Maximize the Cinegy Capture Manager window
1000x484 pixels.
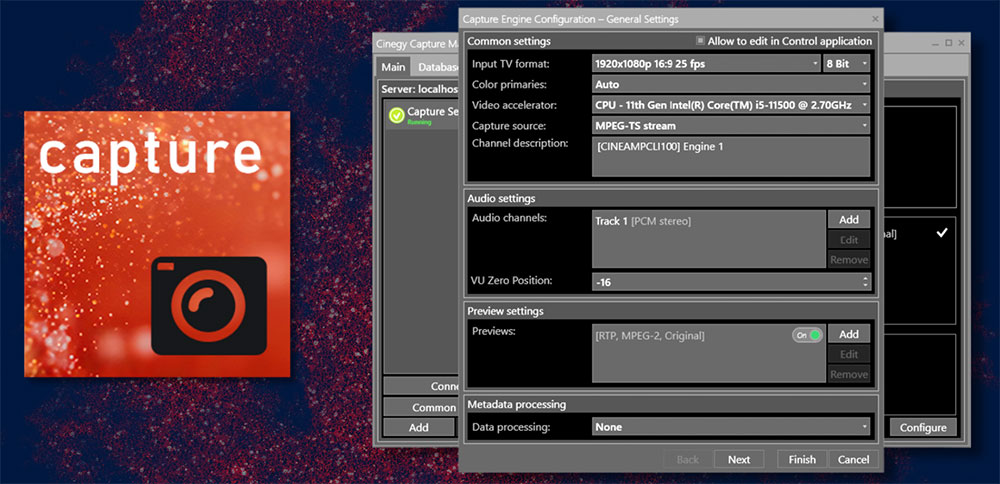pyautogui.click(x=949, y=43)
